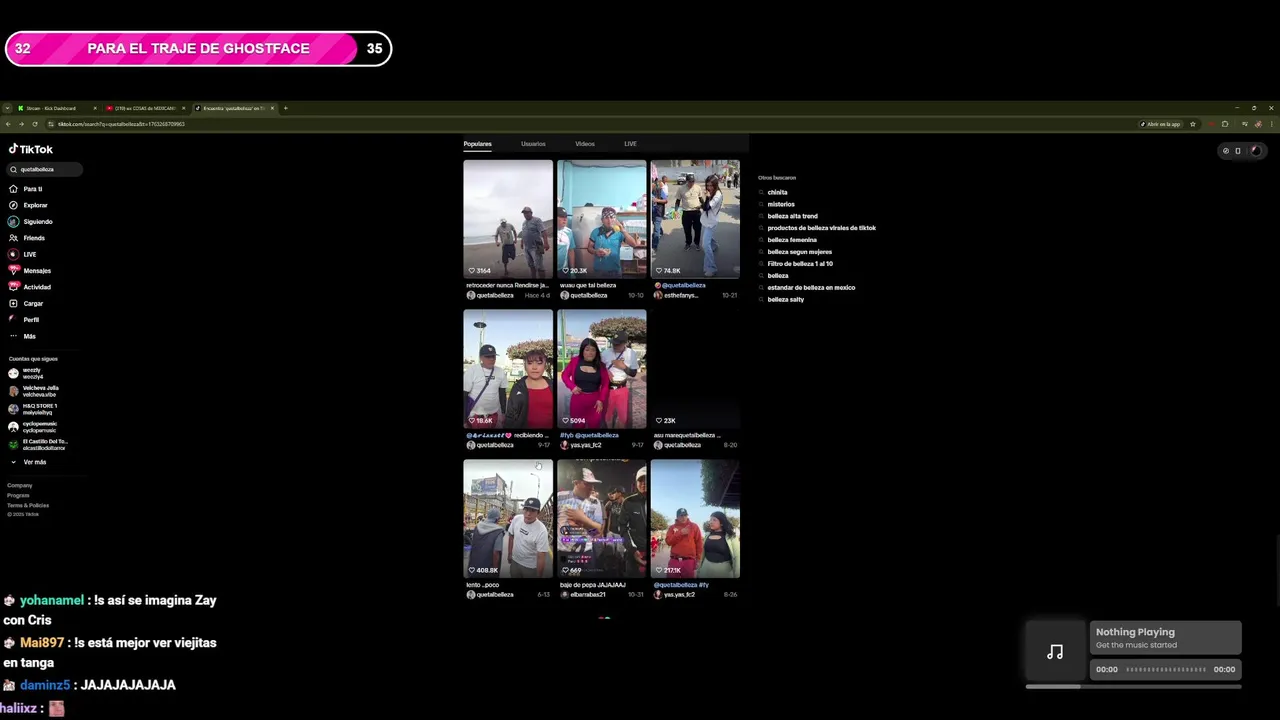This screenshot has height=720, width=1280.
Task: Select the belleza segun mujeres suggestion
Action: [x=799, y=252]
